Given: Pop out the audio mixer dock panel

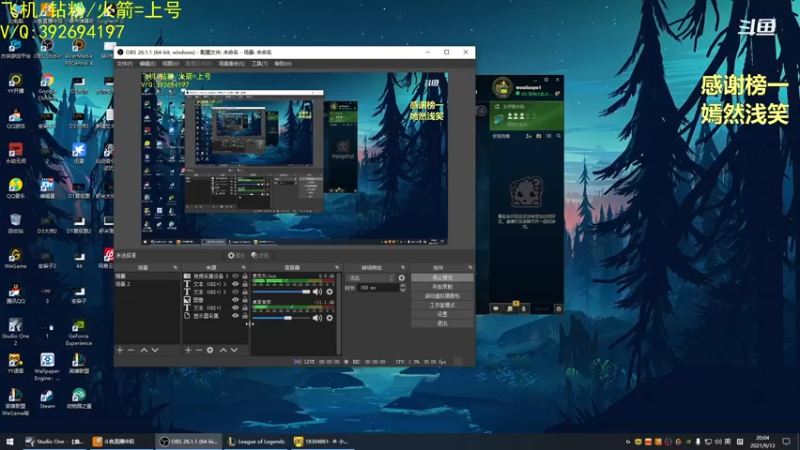Looking at the screenshot, I should [337, 267].
